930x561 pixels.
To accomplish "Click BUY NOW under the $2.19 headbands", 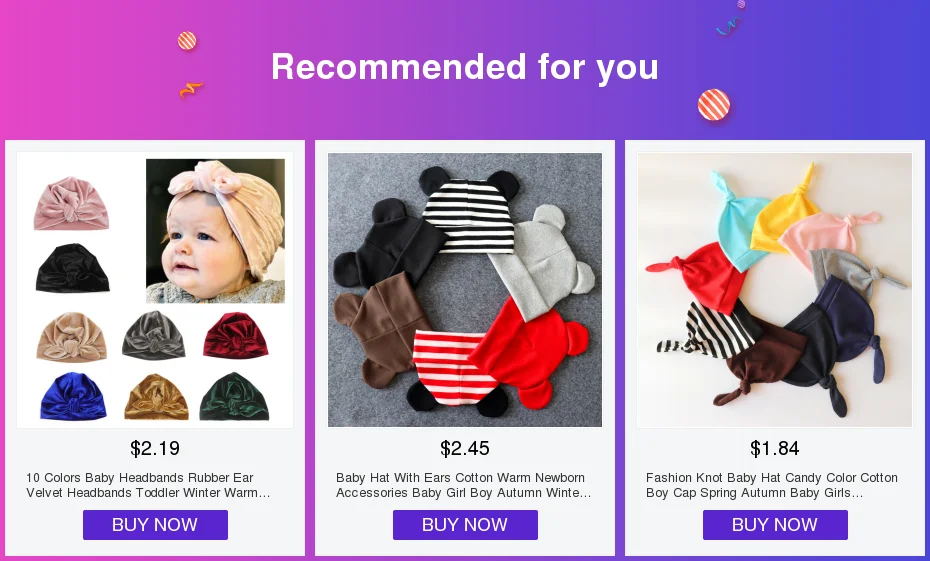I will tap(155, 525).
